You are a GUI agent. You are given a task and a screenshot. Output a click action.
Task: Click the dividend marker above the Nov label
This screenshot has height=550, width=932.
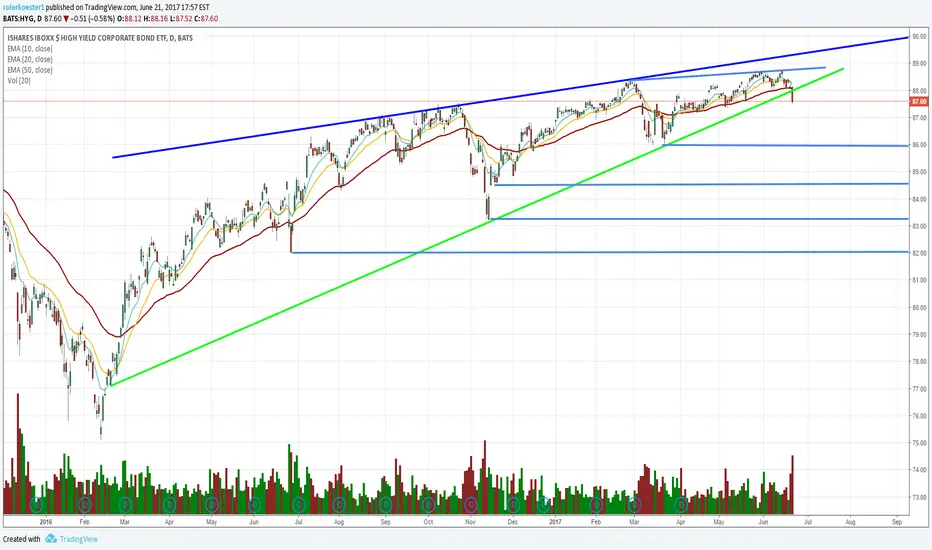coord(471,505)
